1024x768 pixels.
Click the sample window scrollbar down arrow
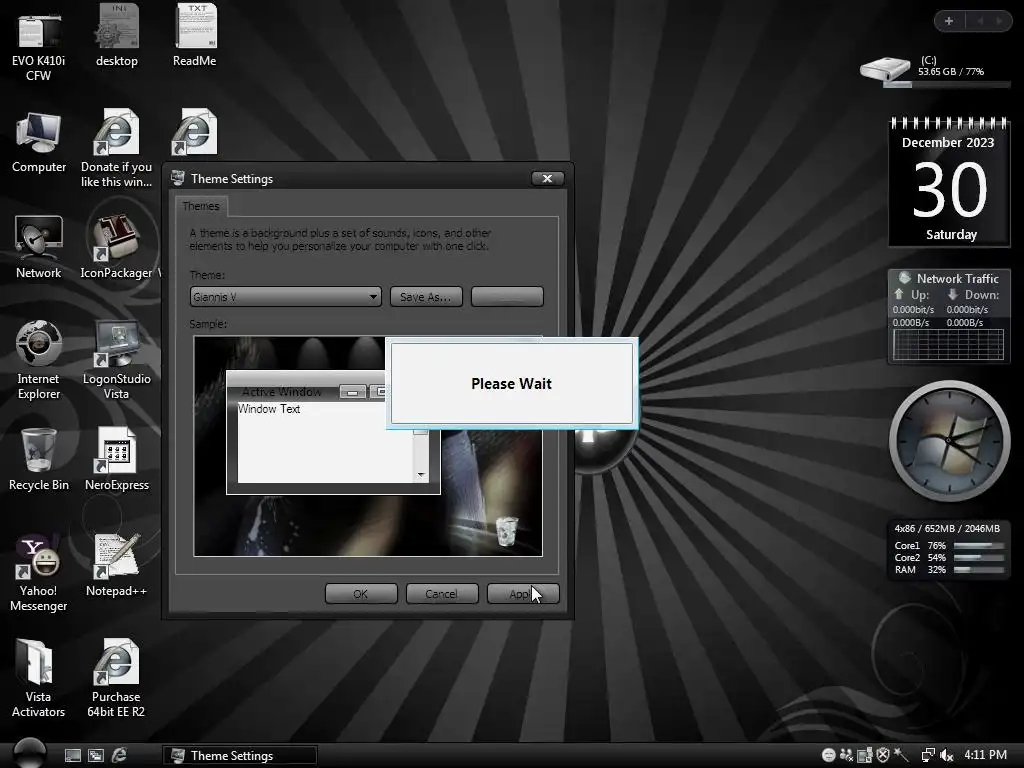[x=421, y=475]
